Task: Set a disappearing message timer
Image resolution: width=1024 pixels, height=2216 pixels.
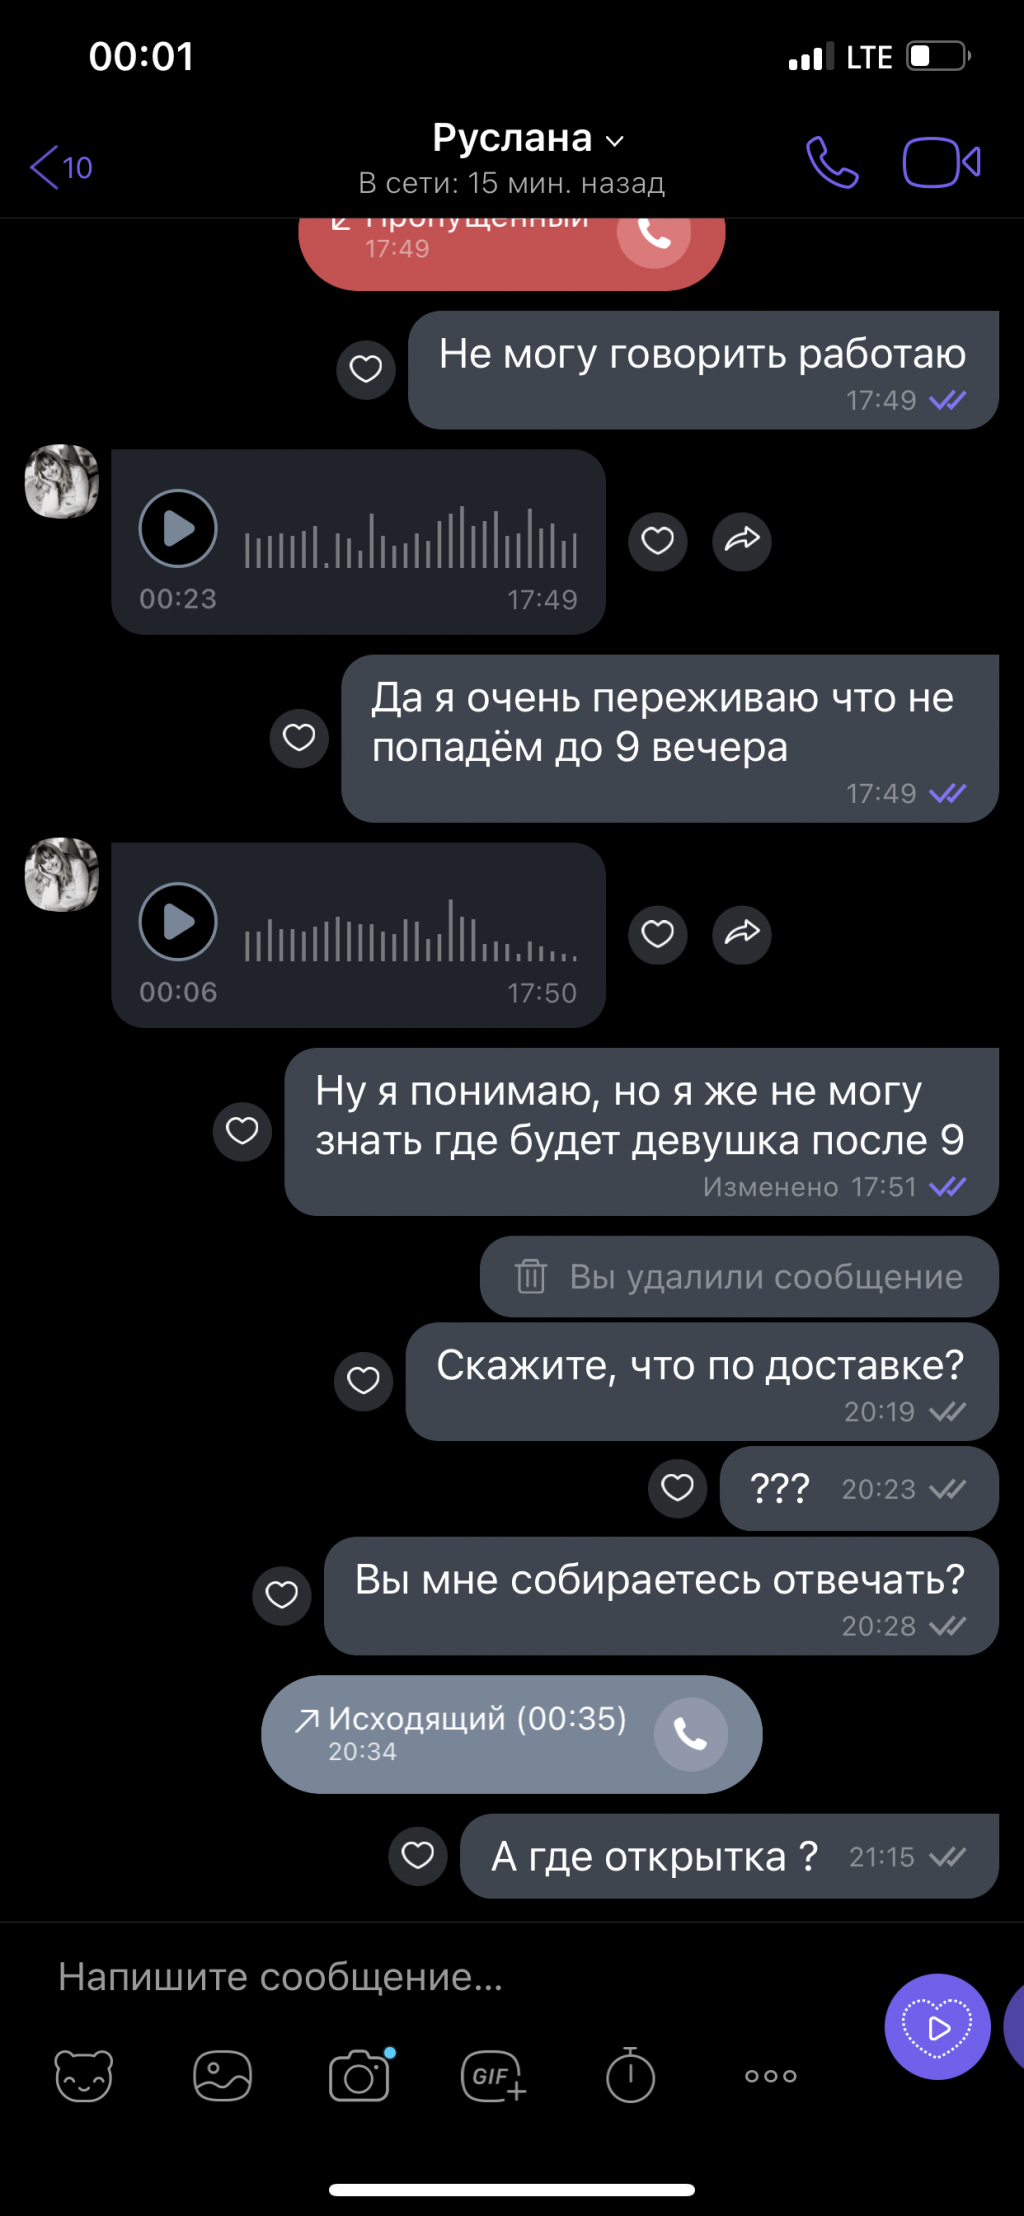Action: pyautogui.click(x=630, y=2075)
